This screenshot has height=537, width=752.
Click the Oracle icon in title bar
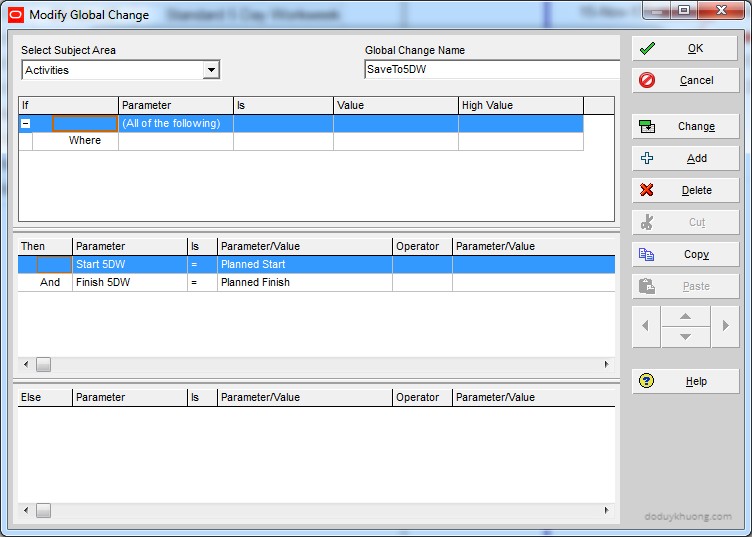tap(15, 15)
